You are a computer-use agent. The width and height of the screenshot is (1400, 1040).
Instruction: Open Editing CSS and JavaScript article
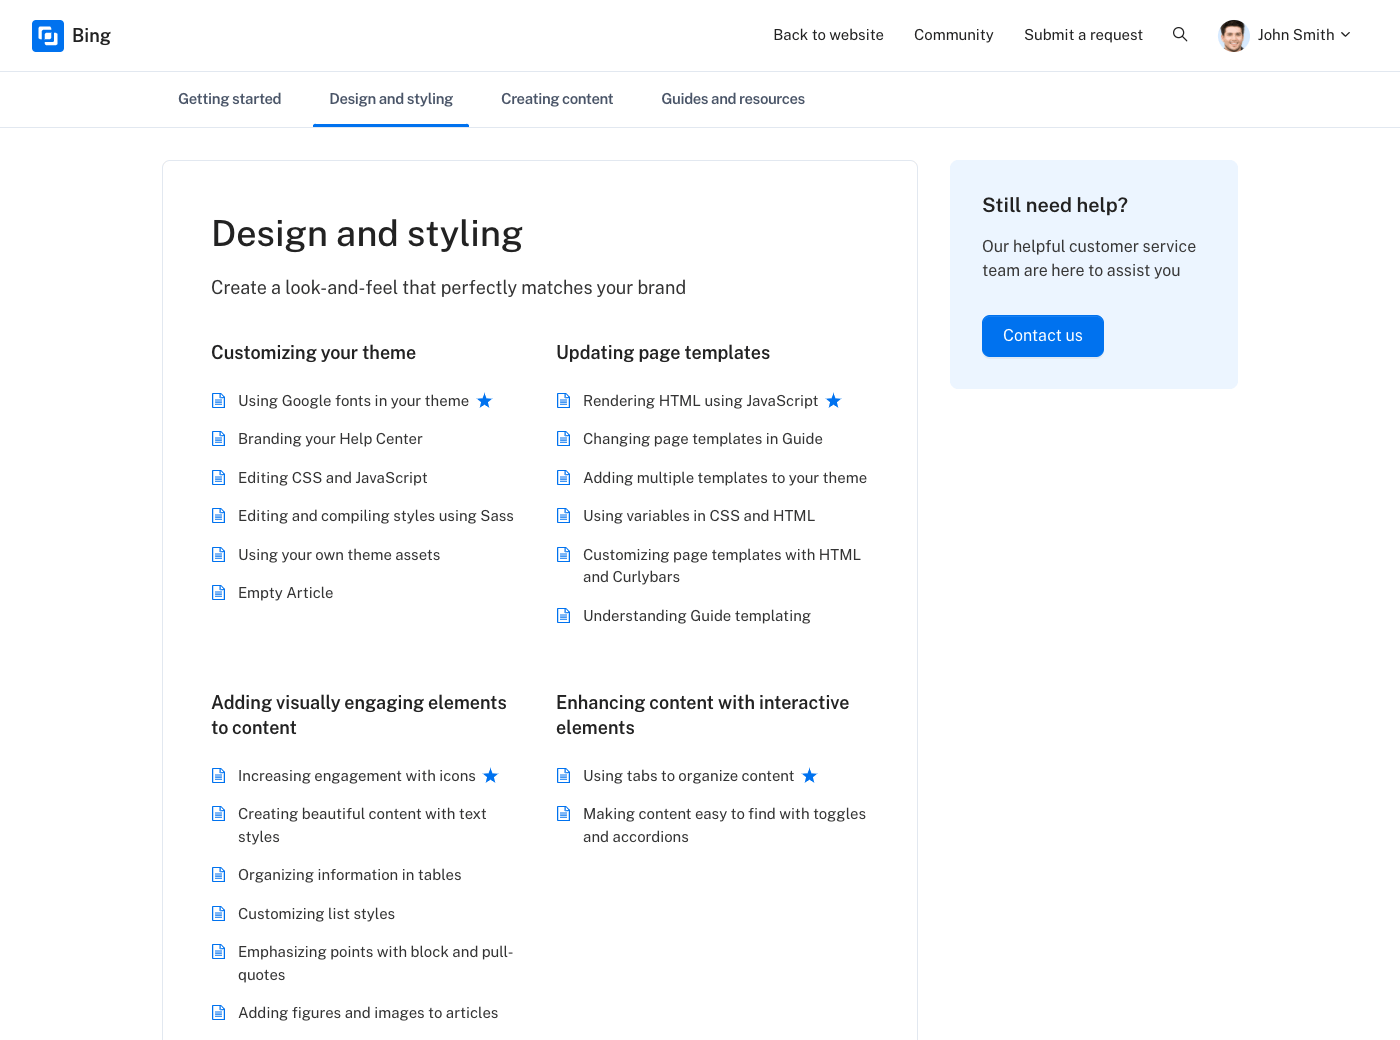pyautogui.click(x=332, y=478)
